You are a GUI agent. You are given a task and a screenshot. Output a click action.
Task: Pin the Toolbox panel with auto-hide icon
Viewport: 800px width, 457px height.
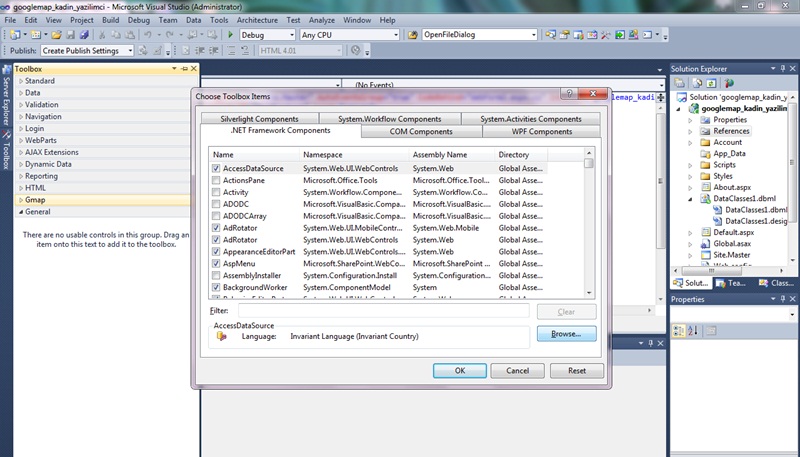tap(184, 68)
